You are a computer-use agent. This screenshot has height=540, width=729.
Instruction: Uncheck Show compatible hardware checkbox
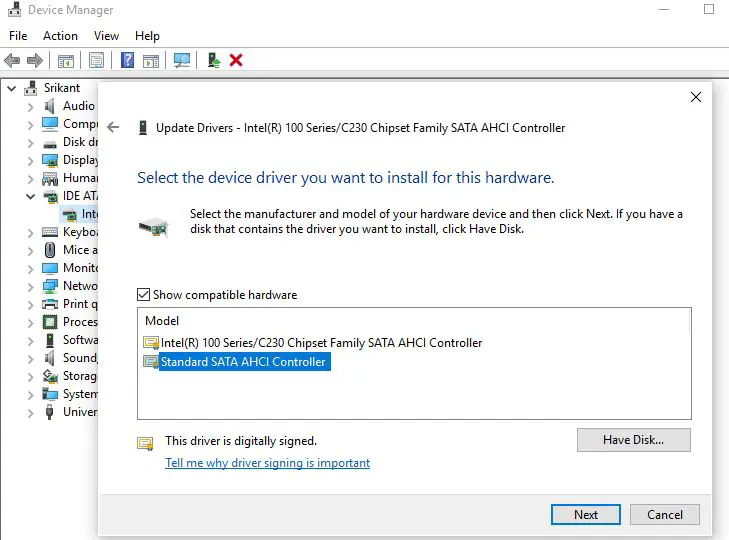144,295
